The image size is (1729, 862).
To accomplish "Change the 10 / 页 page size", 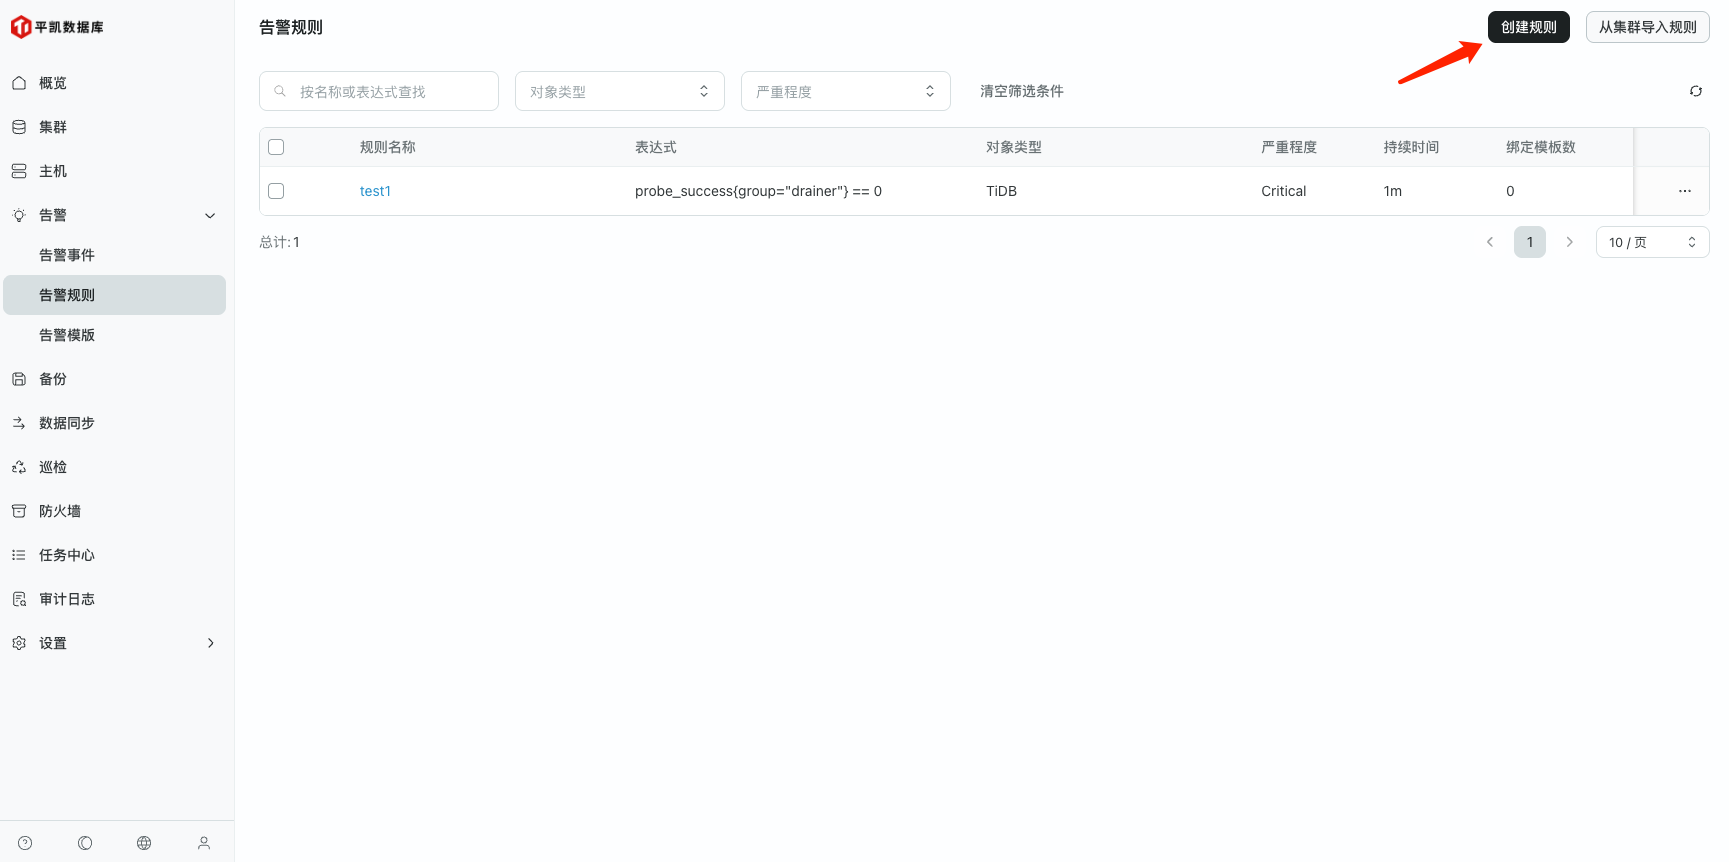I will (x=1651, y=242).
